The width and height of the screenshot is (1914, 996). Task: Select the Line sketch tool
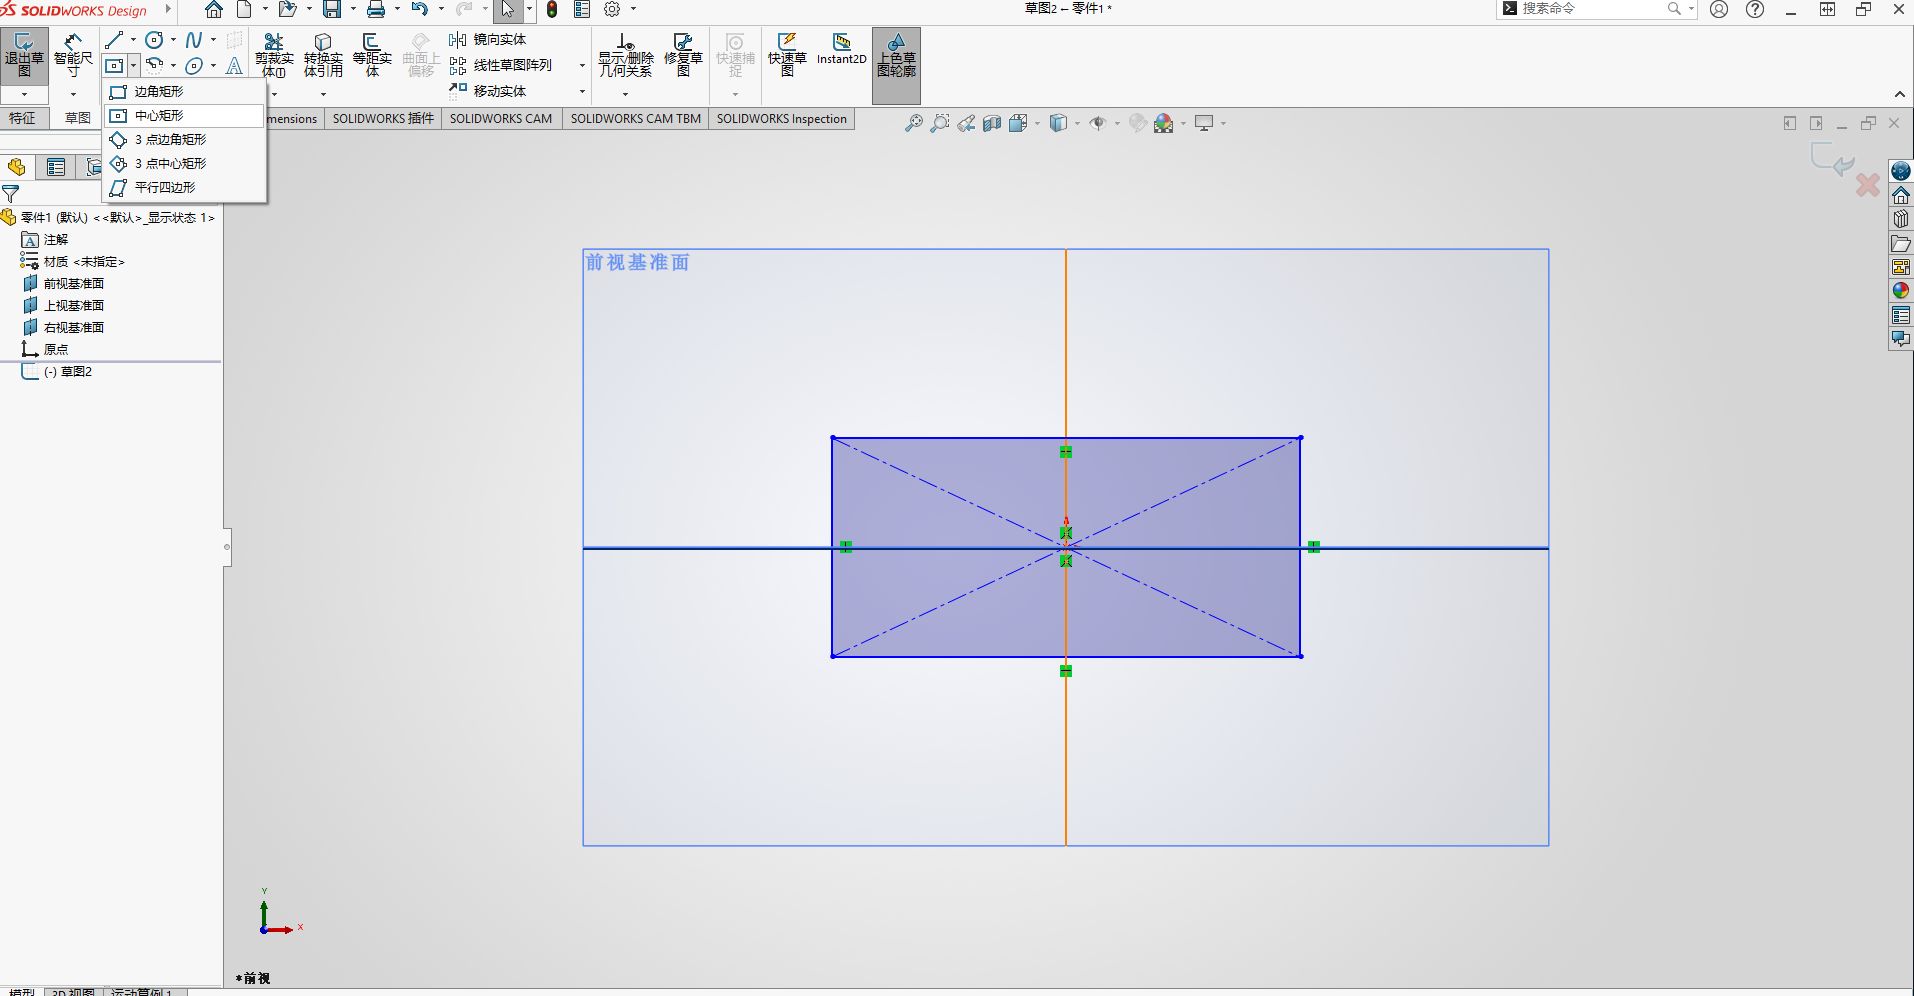click(114, 40)
